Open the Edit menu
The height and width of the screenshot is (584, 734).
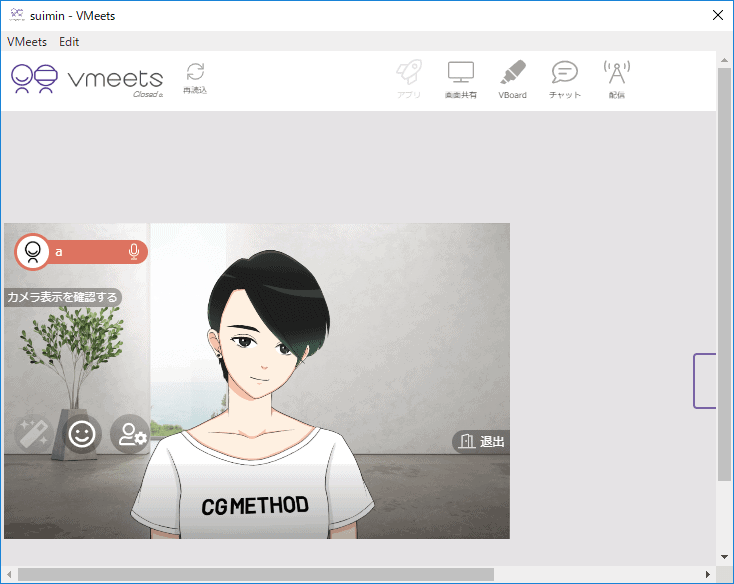[x=69, y=42]
